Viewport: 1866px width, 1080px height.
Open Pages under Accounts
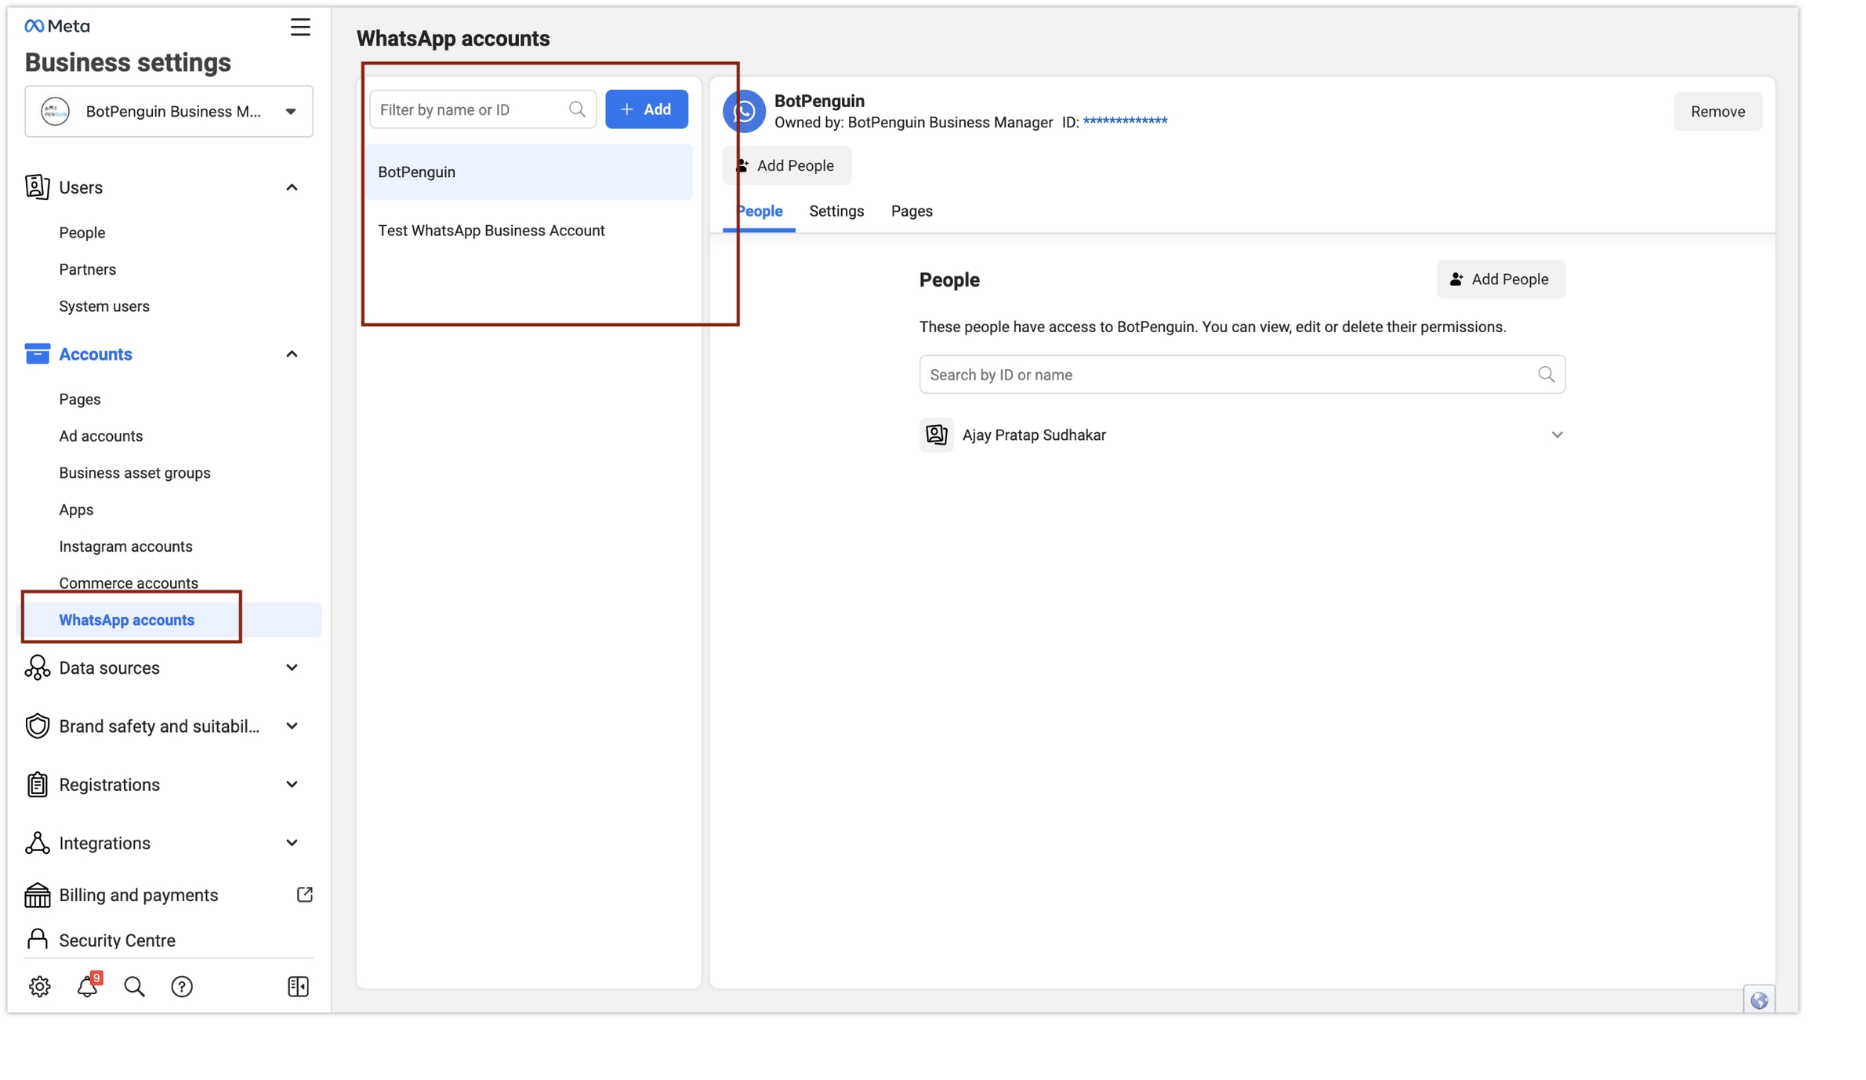point(80,400)
